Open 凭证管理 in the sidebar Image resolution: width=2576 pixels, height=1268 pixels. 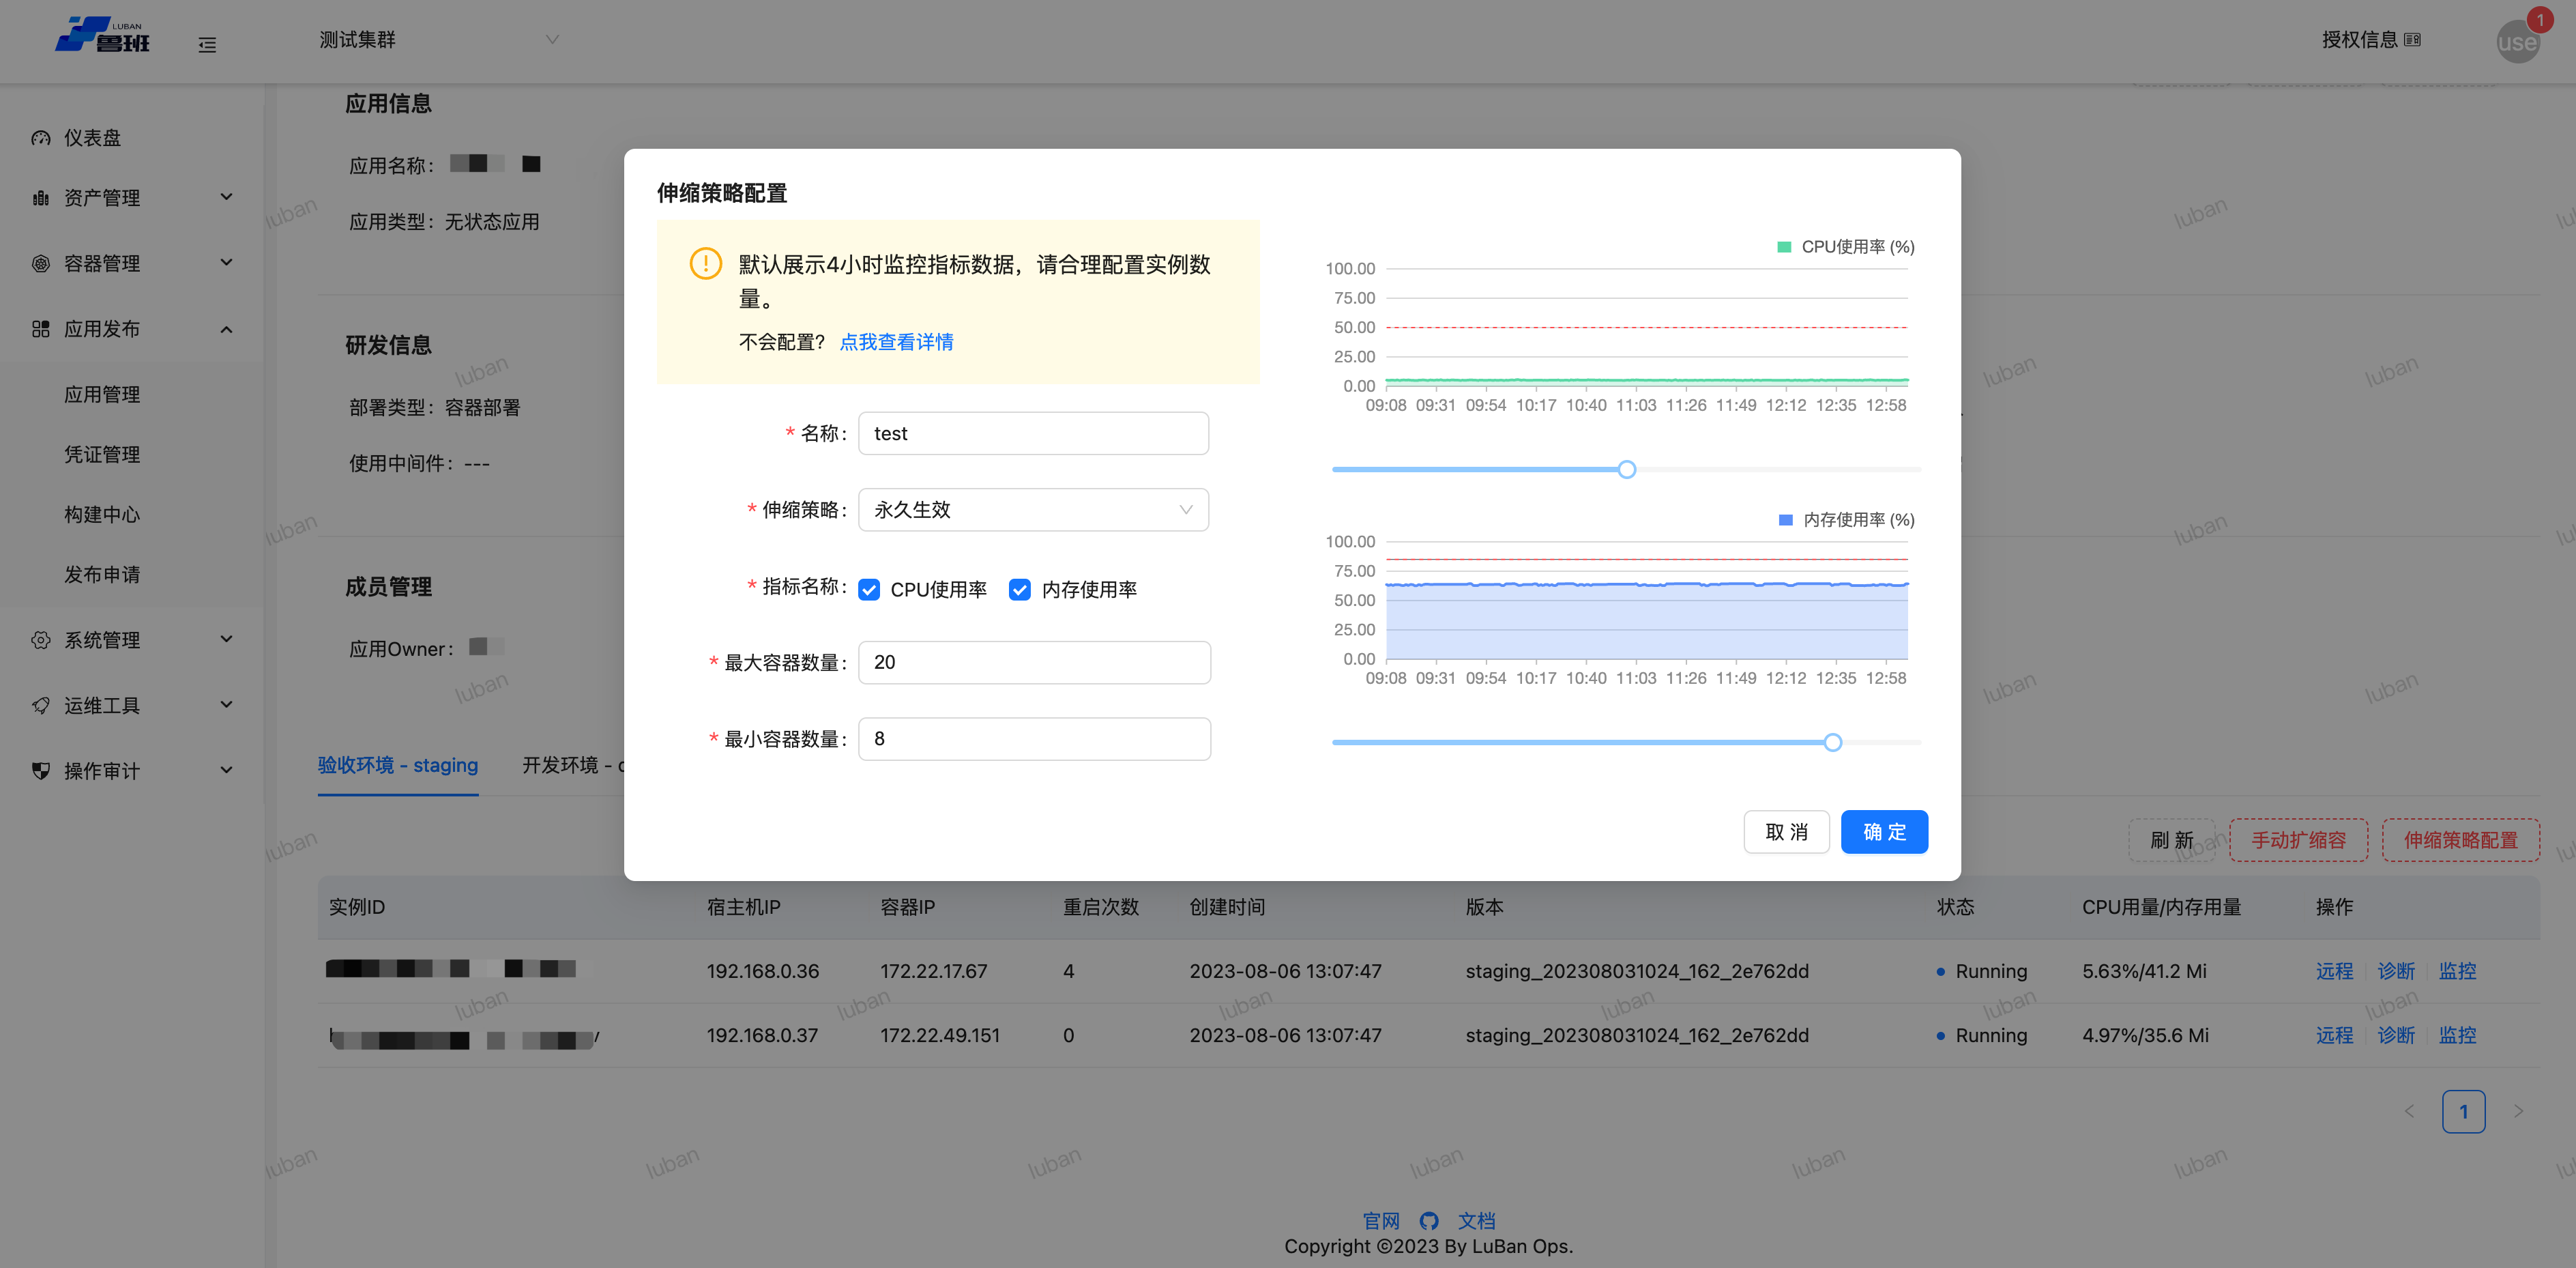point(102,454)
